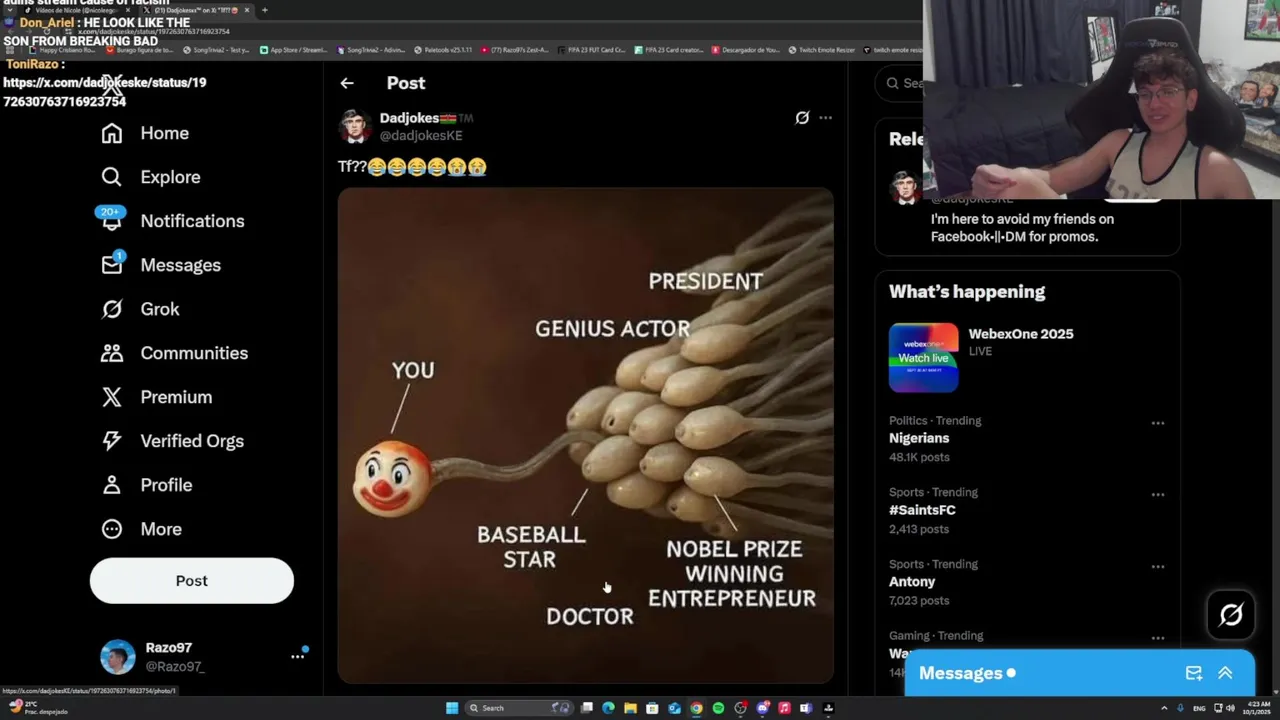This screenshot has height=720, width=1280.
Task: Click the ENG language indicator
Action: tap(1199, 708)
